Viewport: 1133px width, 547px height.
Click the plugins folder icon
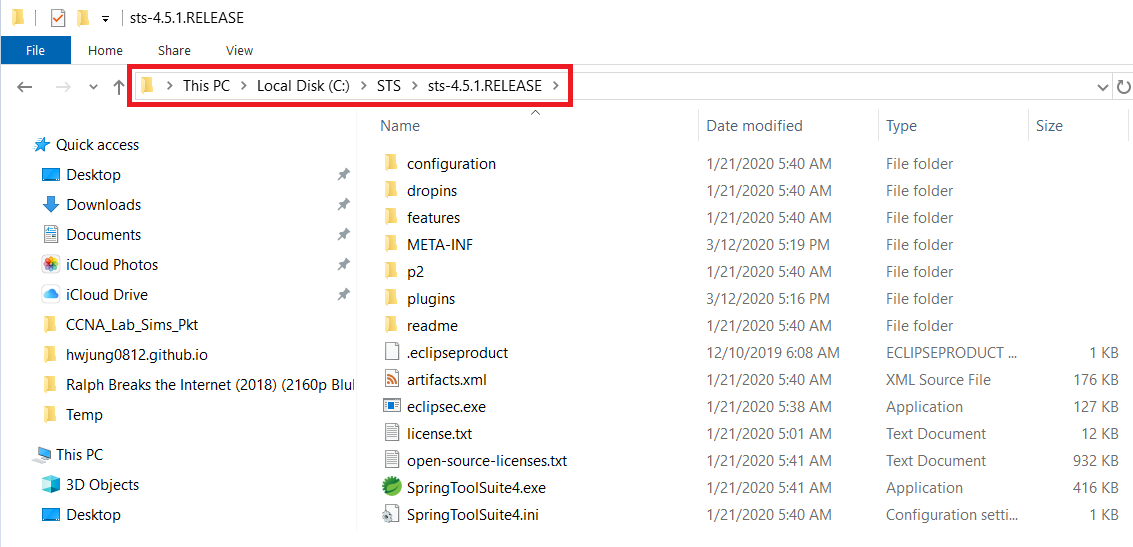[x=391, y=298]
